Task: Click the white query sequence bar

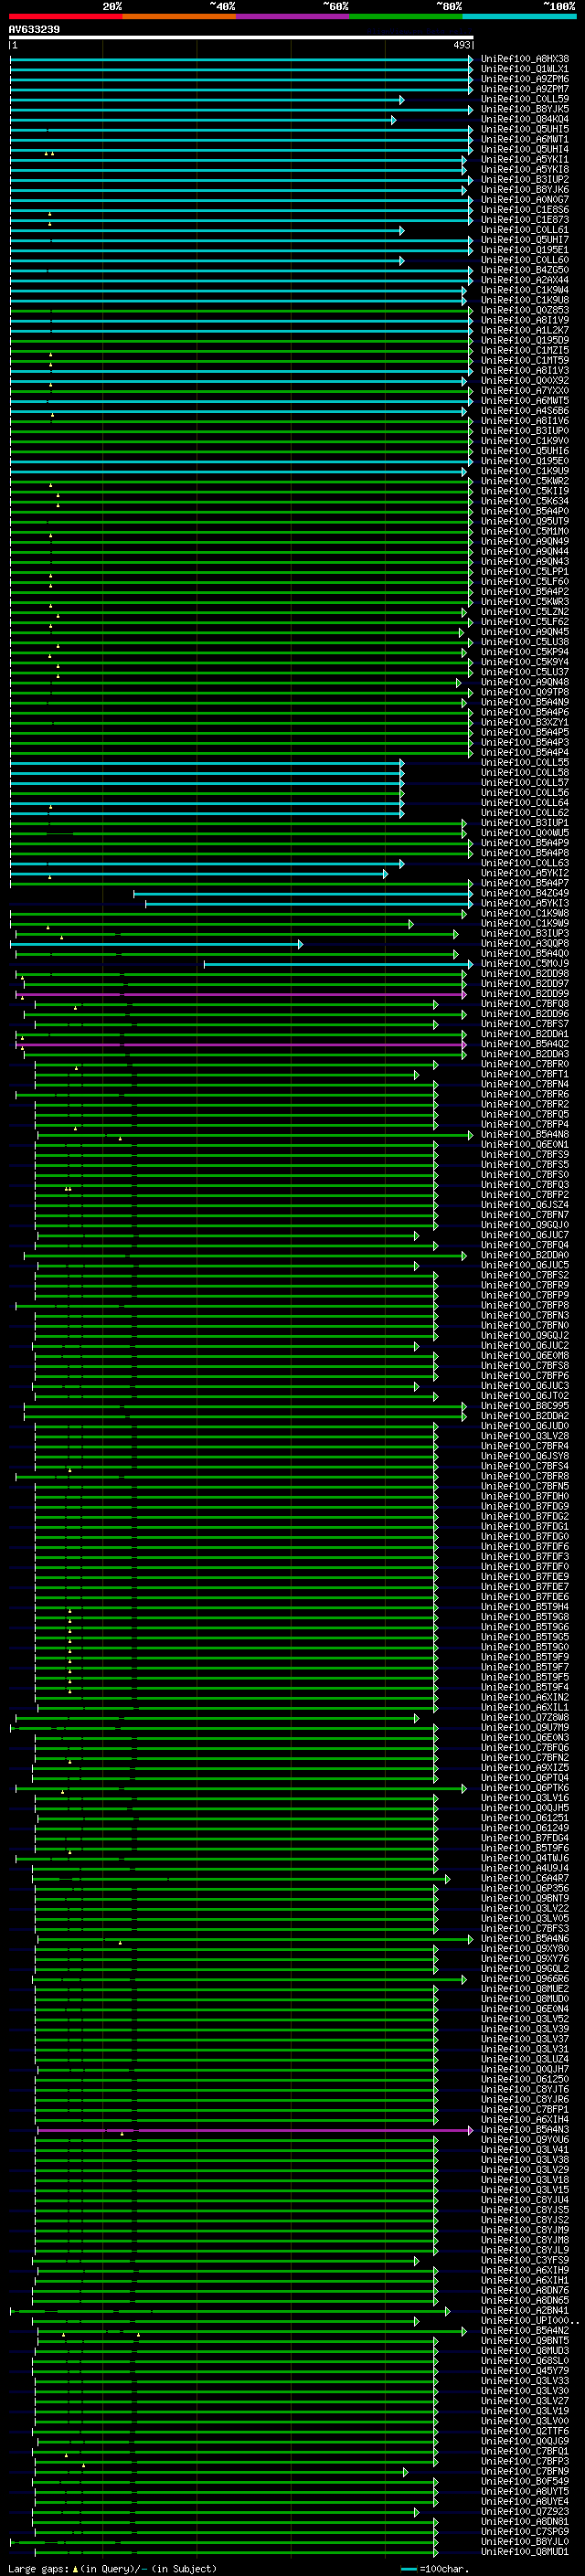Action: [x=241, y=37]
